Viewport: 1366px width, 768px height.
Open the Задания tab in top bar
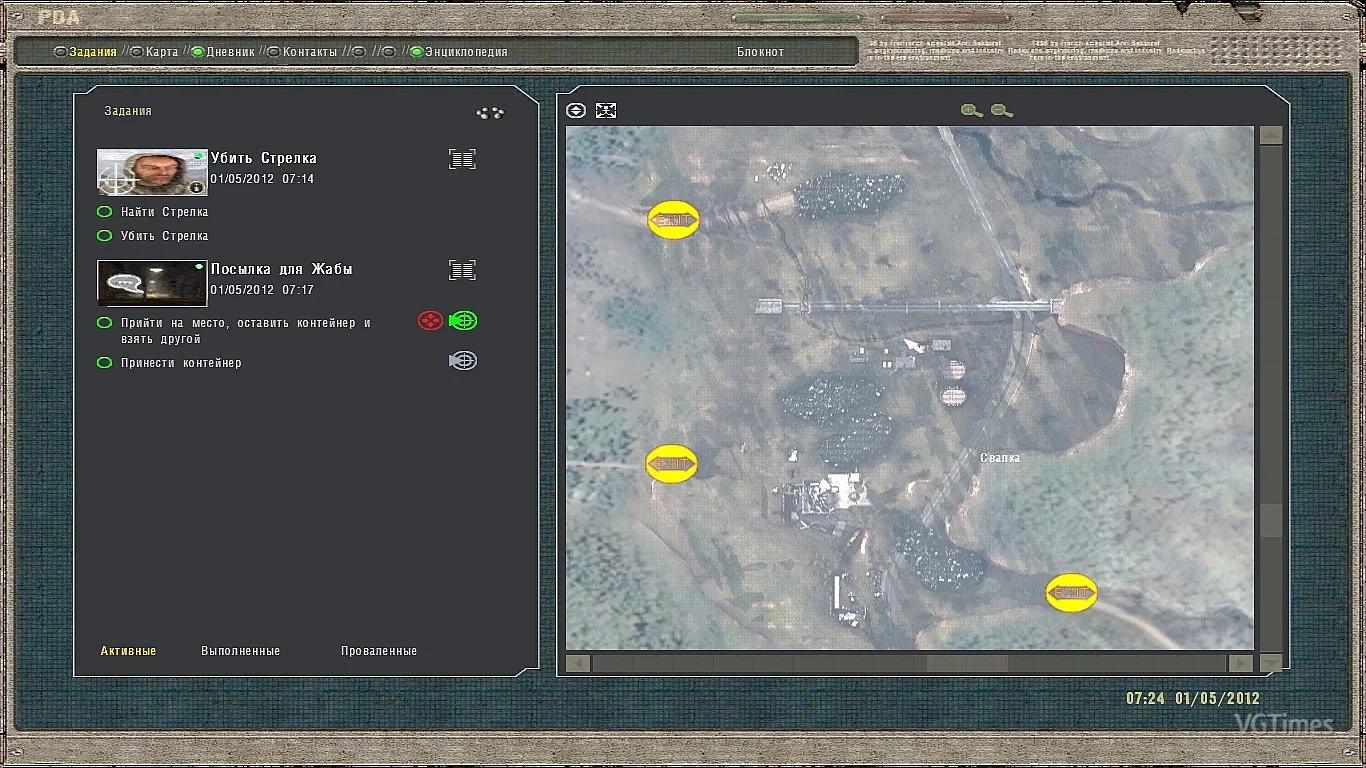coord(93,52)
